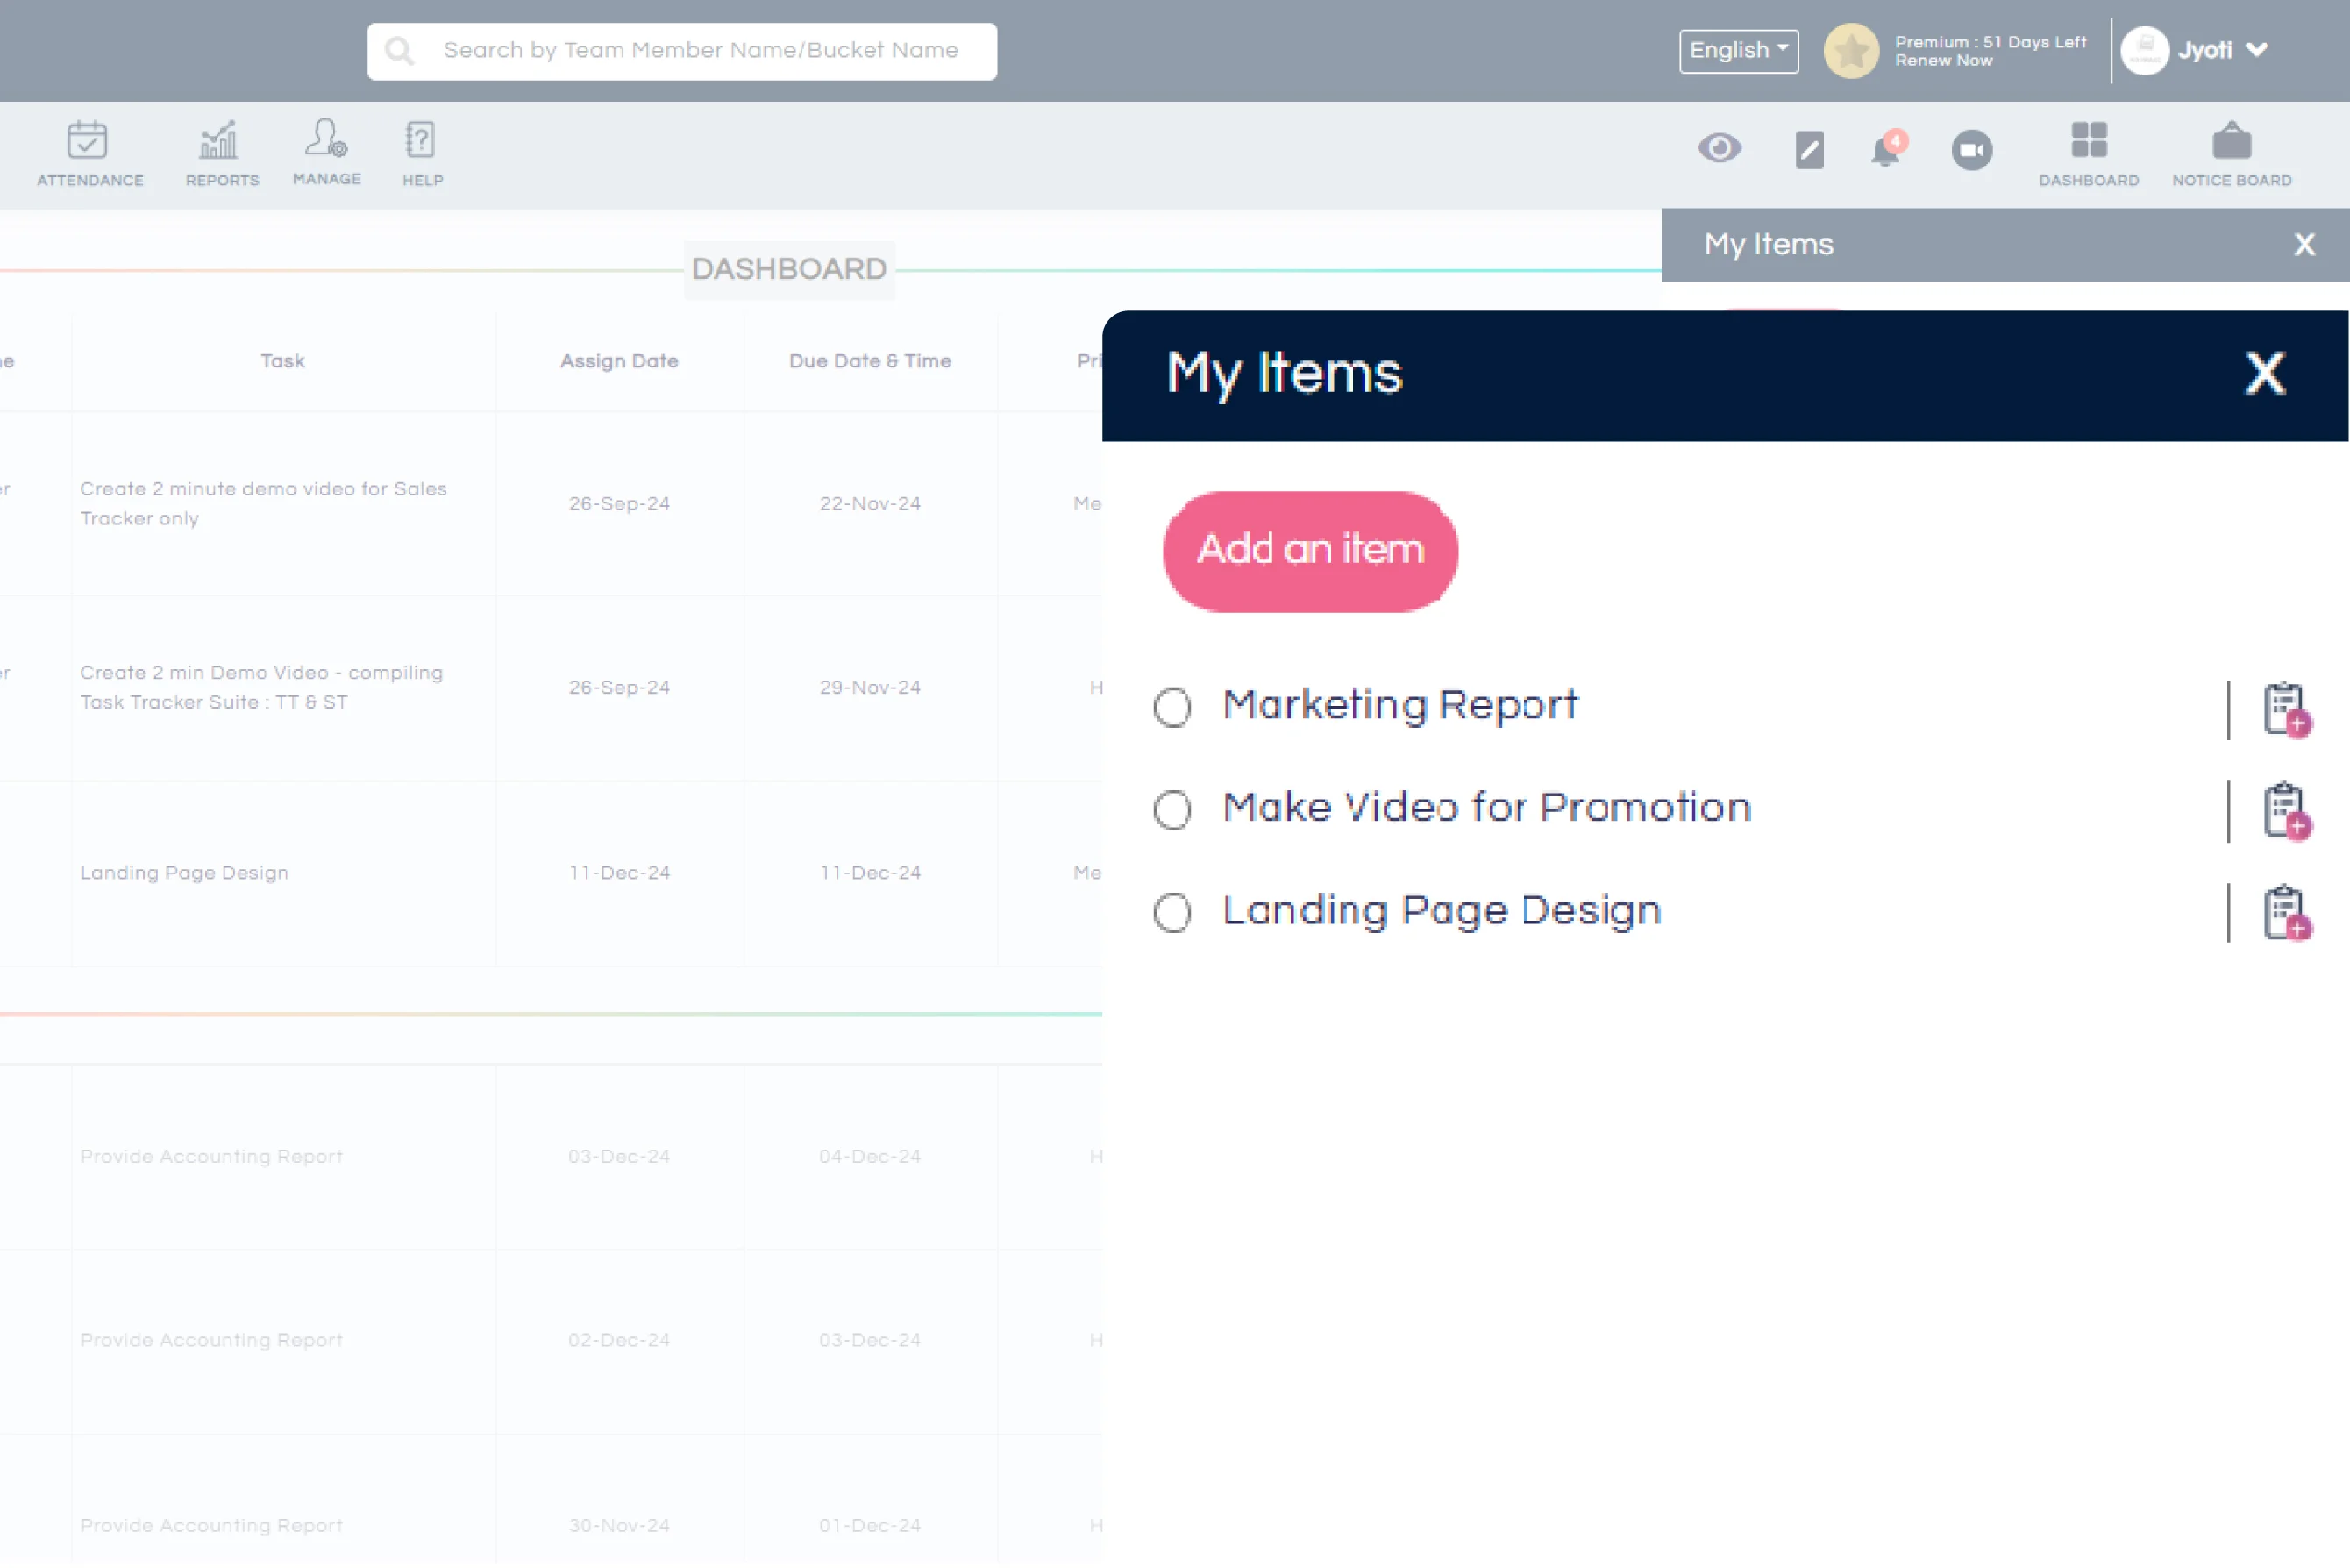Select Make Video for Promotion radio button
Viewport: 2350px width, 1568px height.
coord(1172,810)
